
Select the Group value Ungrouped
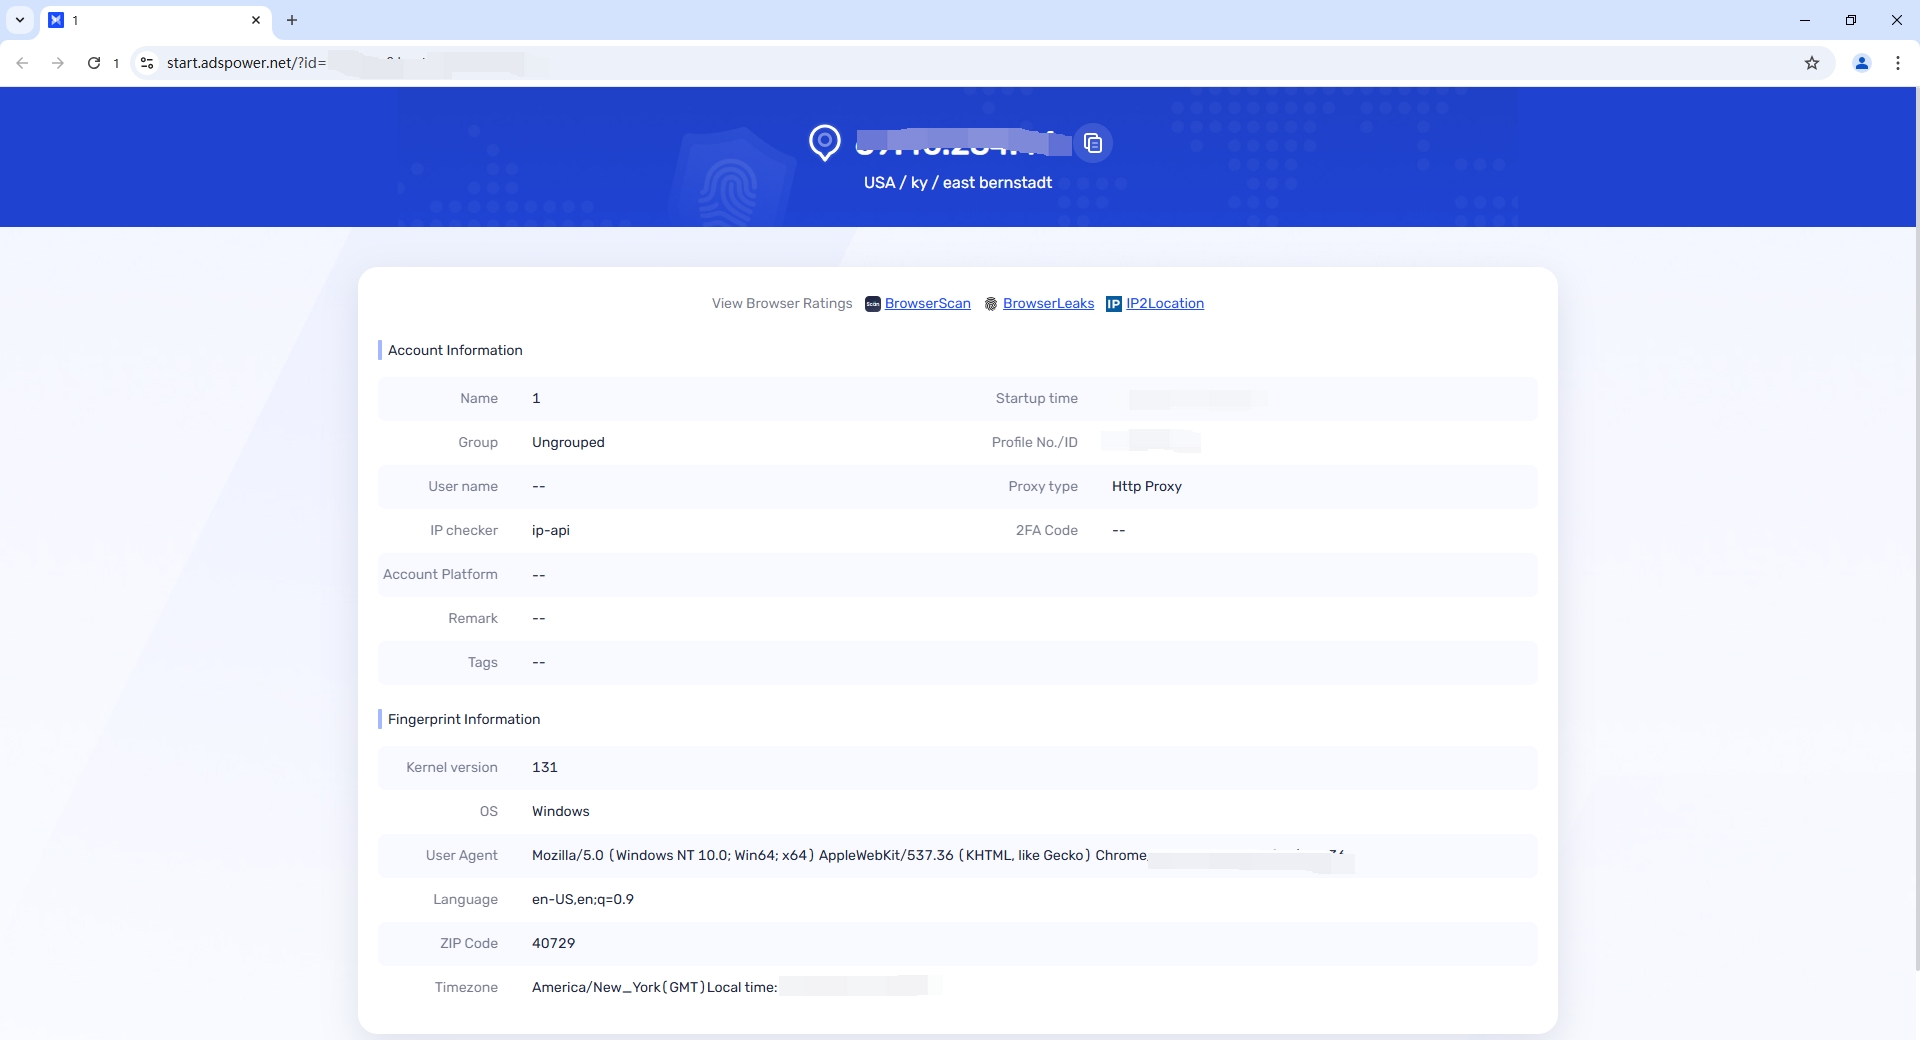[x=568, y=443]
